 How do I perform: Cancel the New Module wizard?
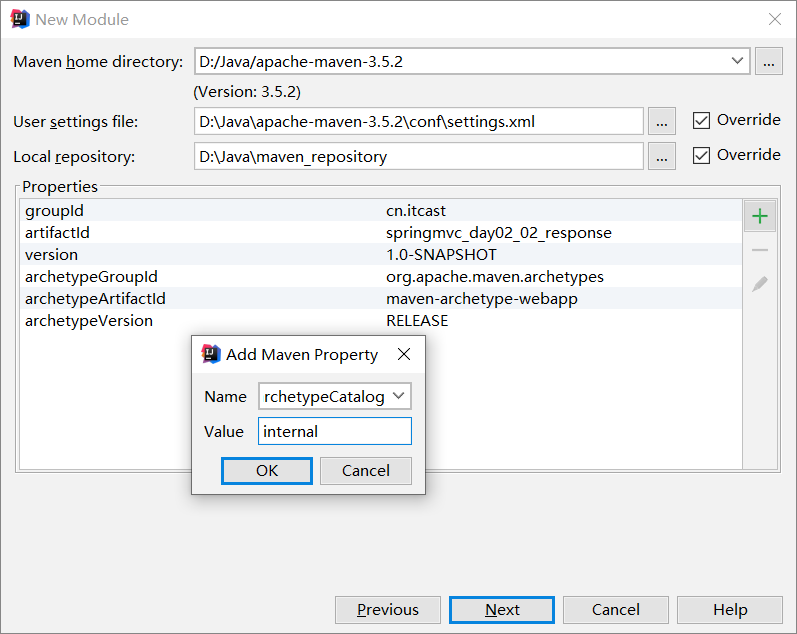616,610
